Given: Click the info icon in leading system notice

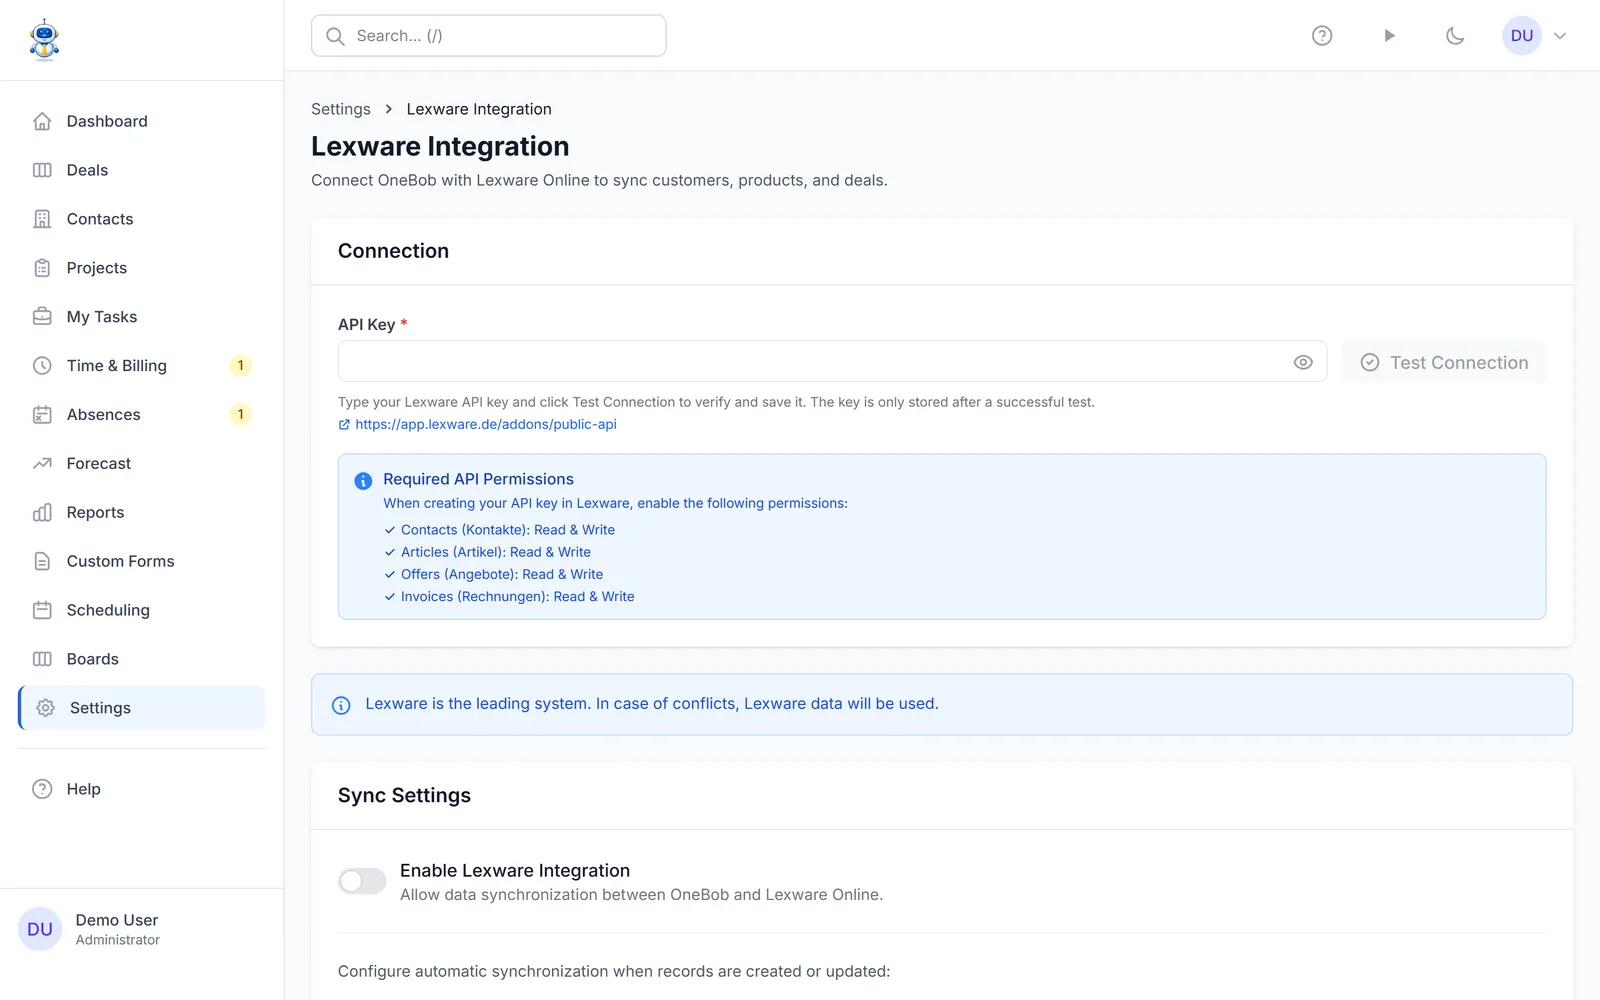Looking at the screenshot, I should [341, 705].
